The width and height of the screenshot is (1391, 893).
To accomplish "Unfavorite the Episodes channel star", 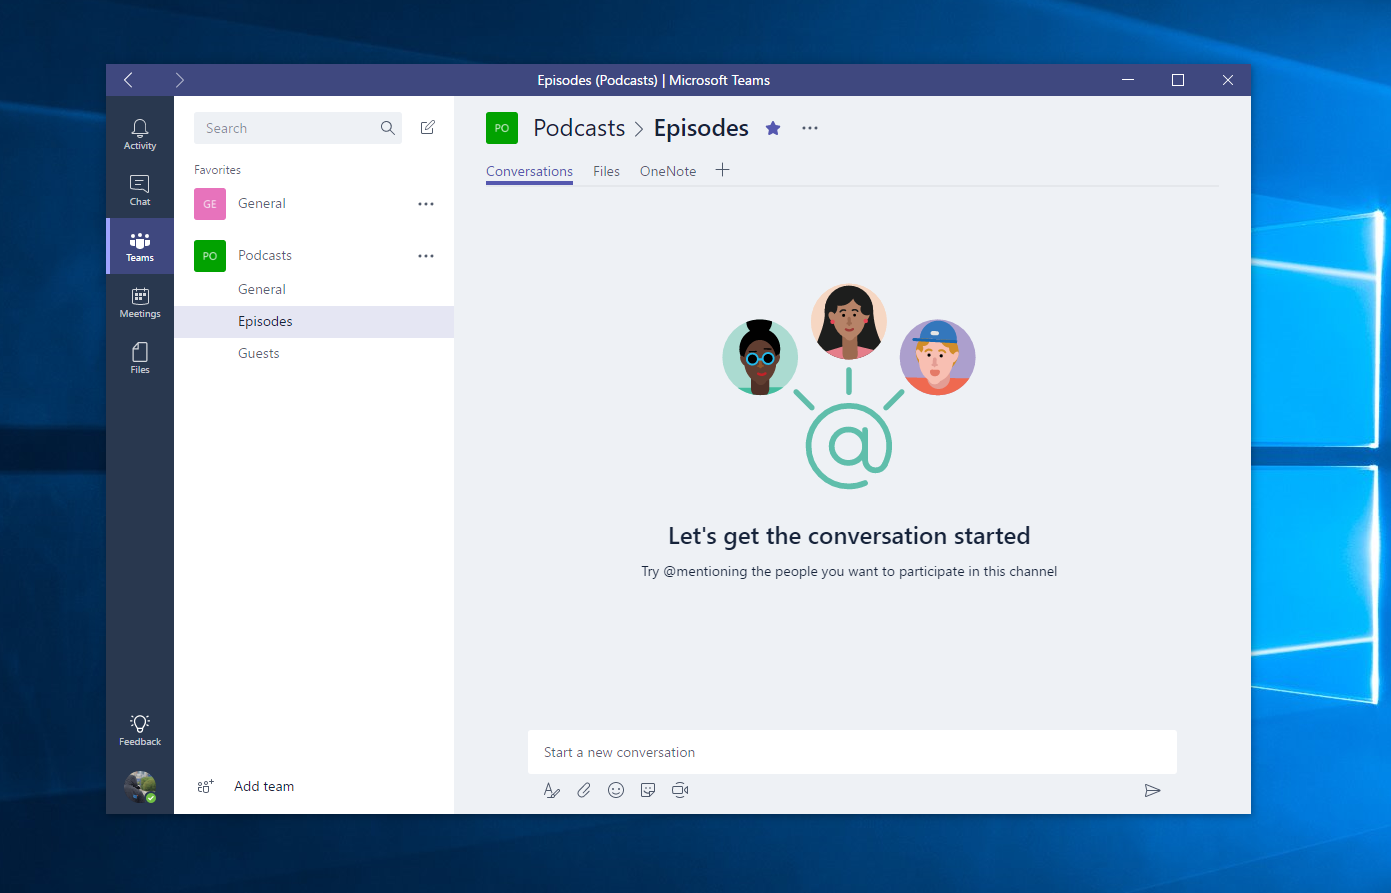I will pos(773,128).
